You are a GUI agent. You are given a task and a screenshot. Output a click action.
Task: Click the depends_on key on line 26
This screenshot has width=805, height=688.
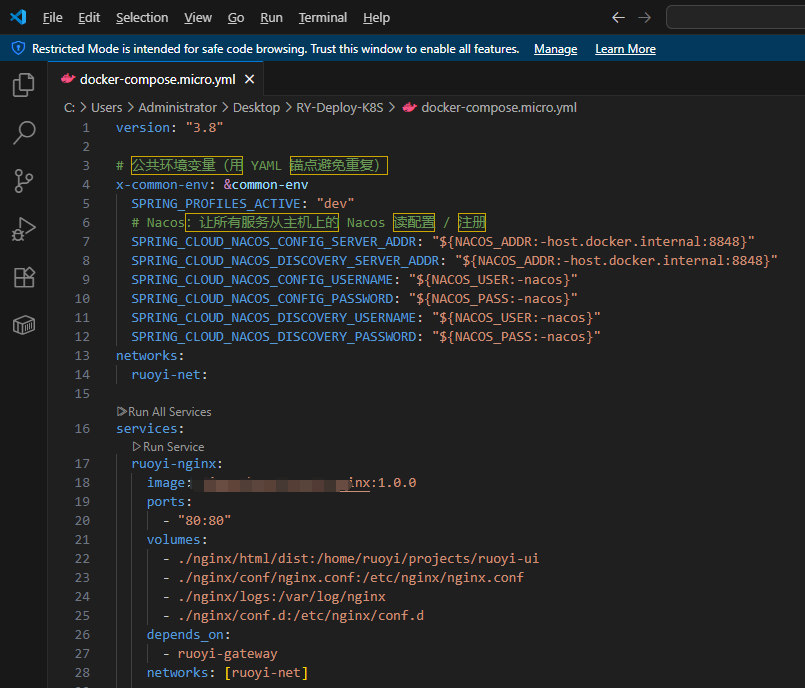[x=185, y=634]
